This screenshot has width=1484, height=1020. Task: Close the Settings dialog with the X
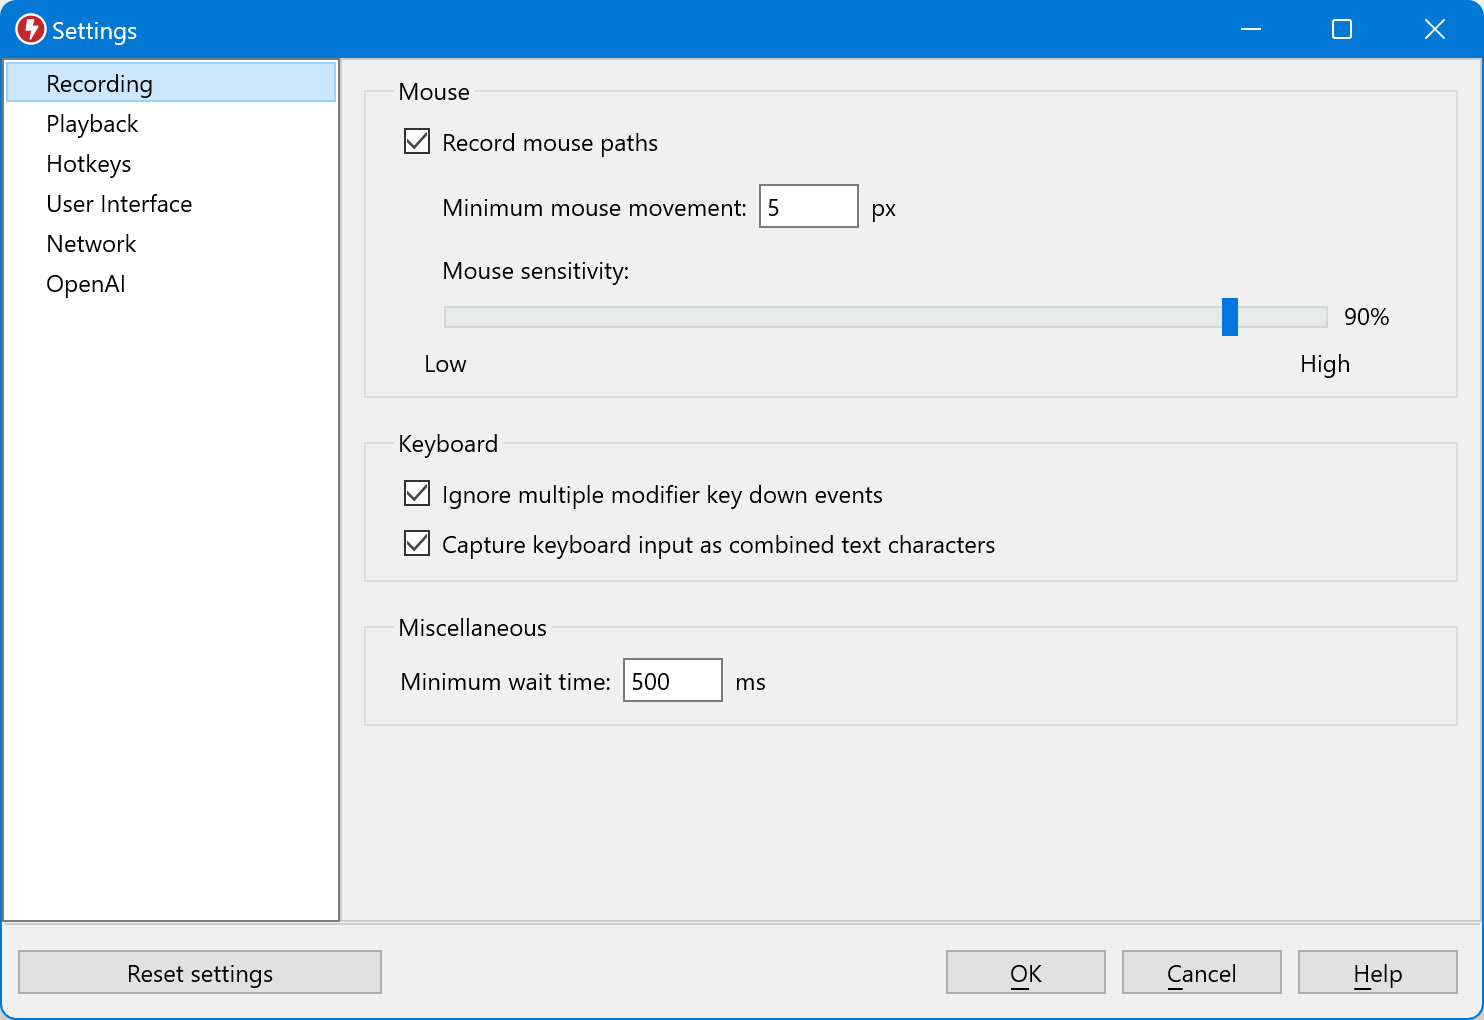pyautogui.click(x=1434, y=30)
